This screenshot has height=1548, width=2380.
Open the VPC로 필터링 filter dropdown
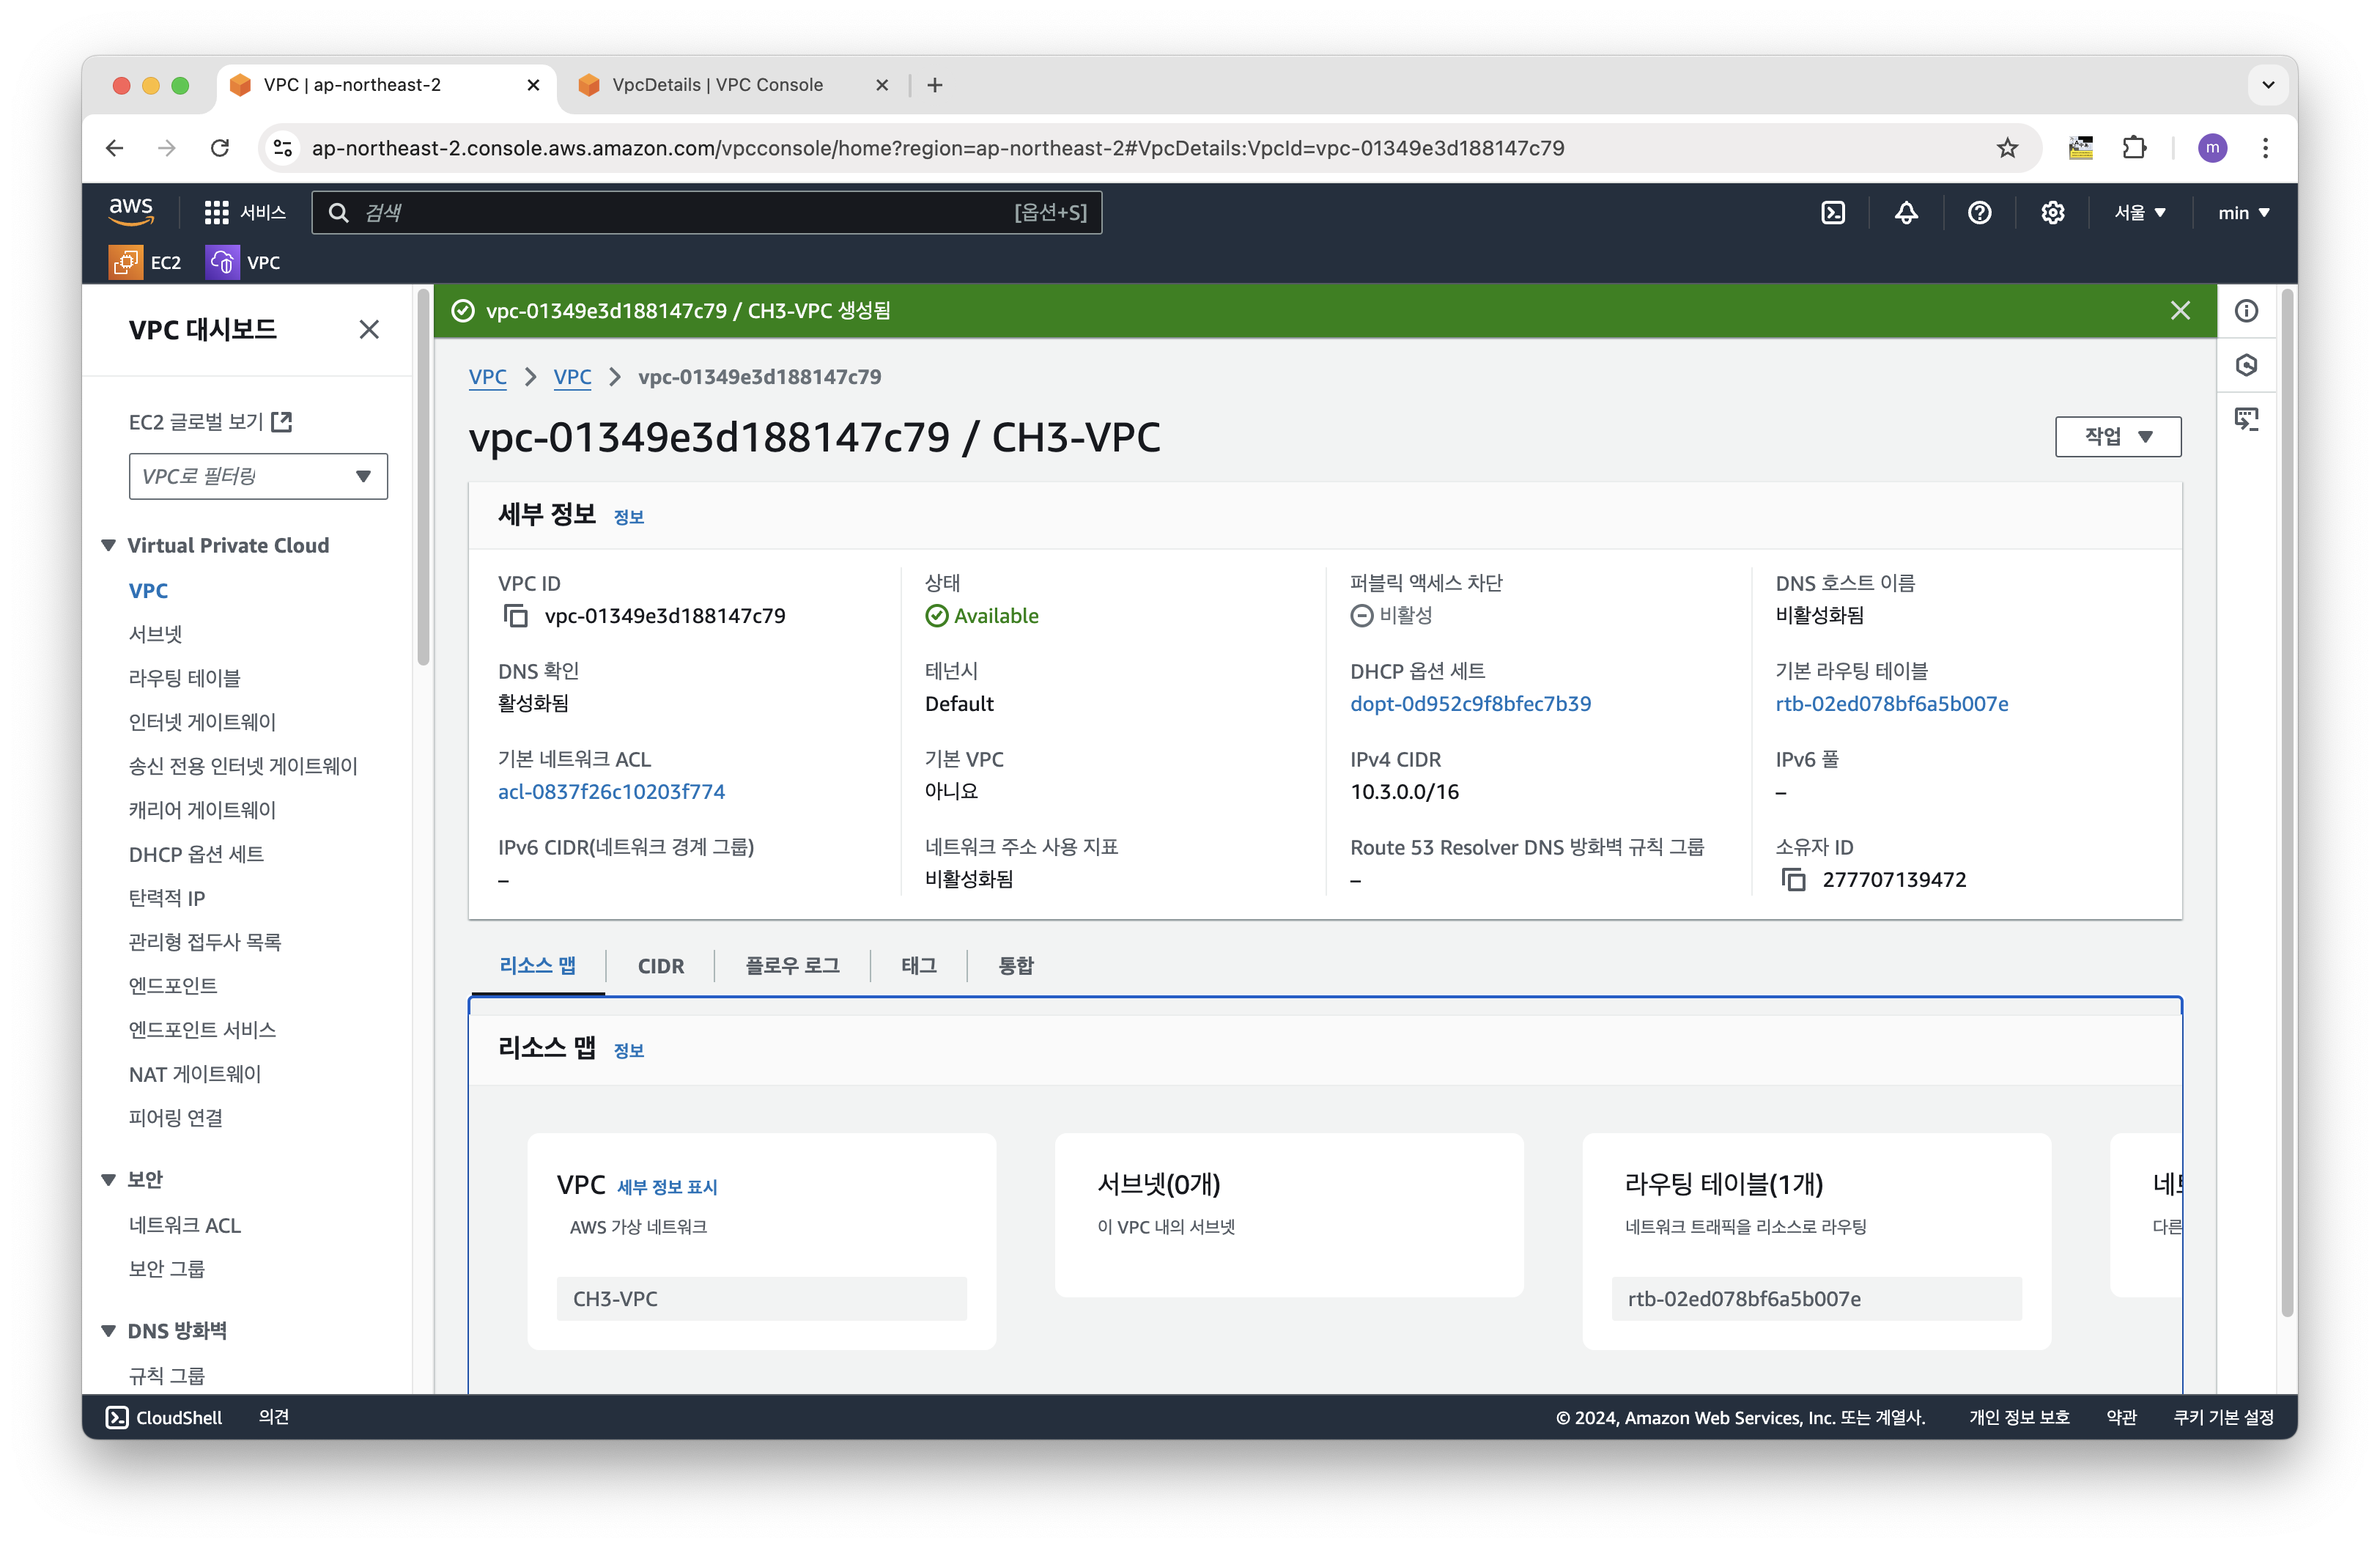[258, 477]
